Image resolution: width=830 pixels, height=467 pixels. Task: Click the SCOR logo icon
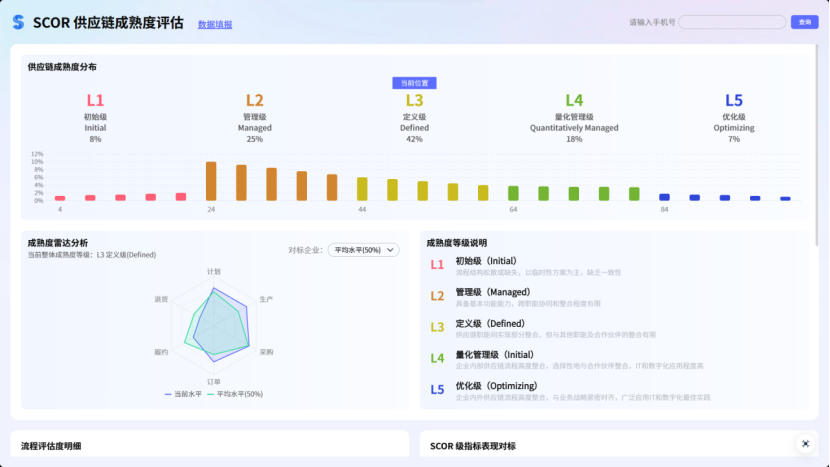(x=18, y=22)
